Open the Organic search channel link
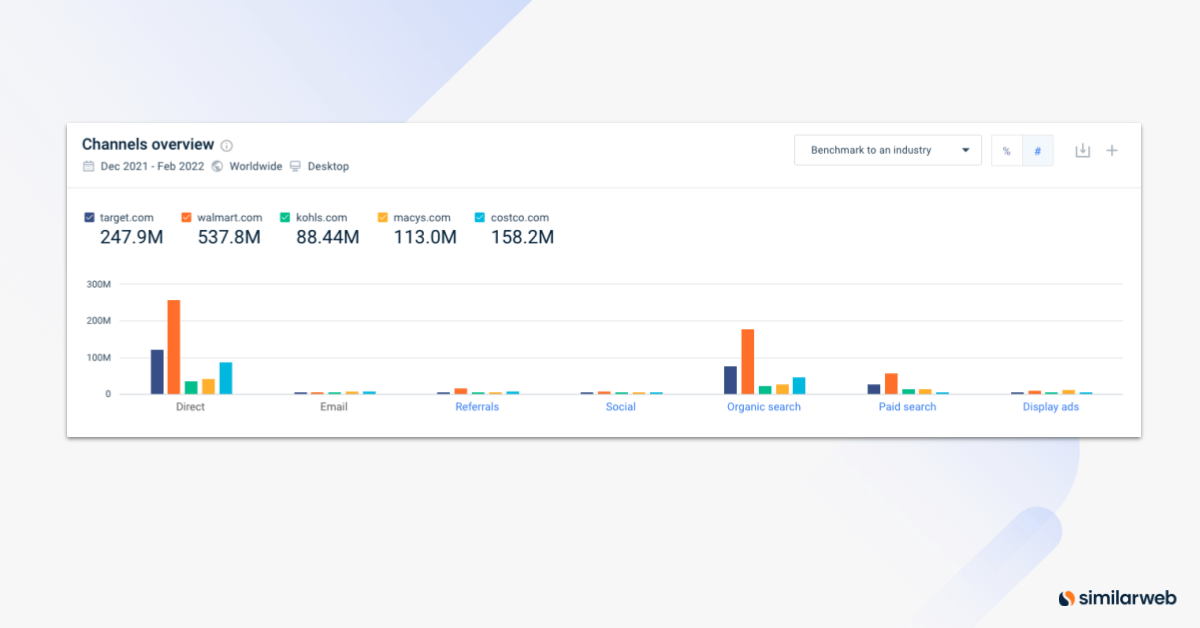This screenshot has width=1200, height=628. click(763, 407)
